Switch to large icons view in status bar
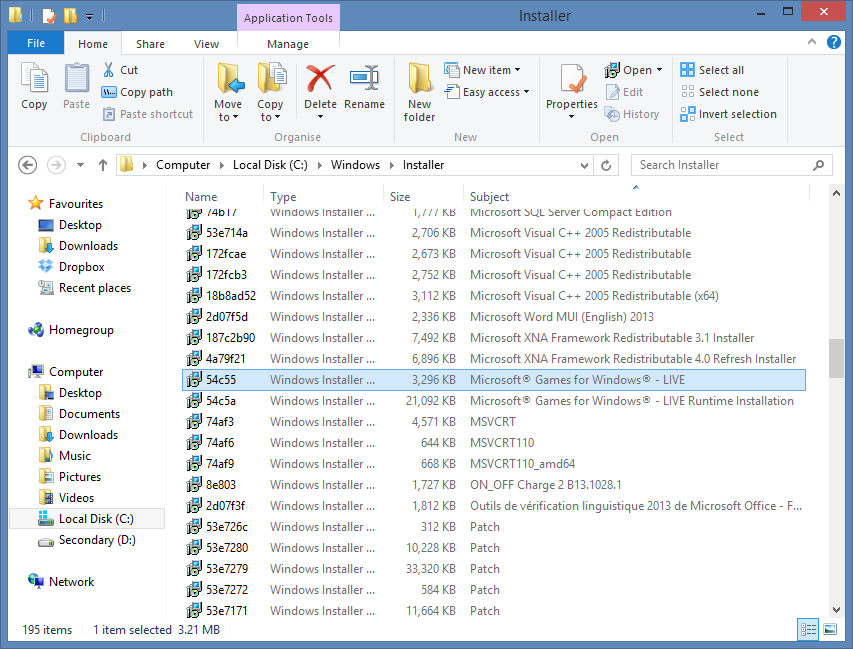 [830, 629]
